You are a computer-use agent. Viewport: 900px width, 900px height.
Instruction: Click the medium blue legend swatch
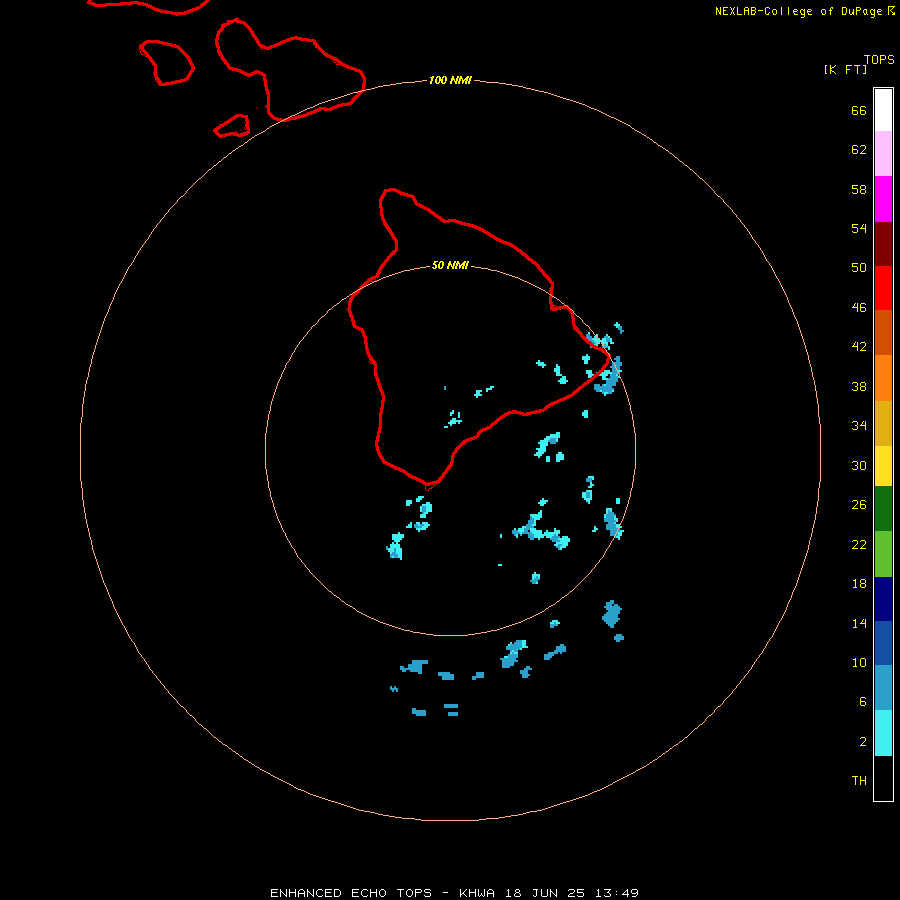[x=883, y=643]
